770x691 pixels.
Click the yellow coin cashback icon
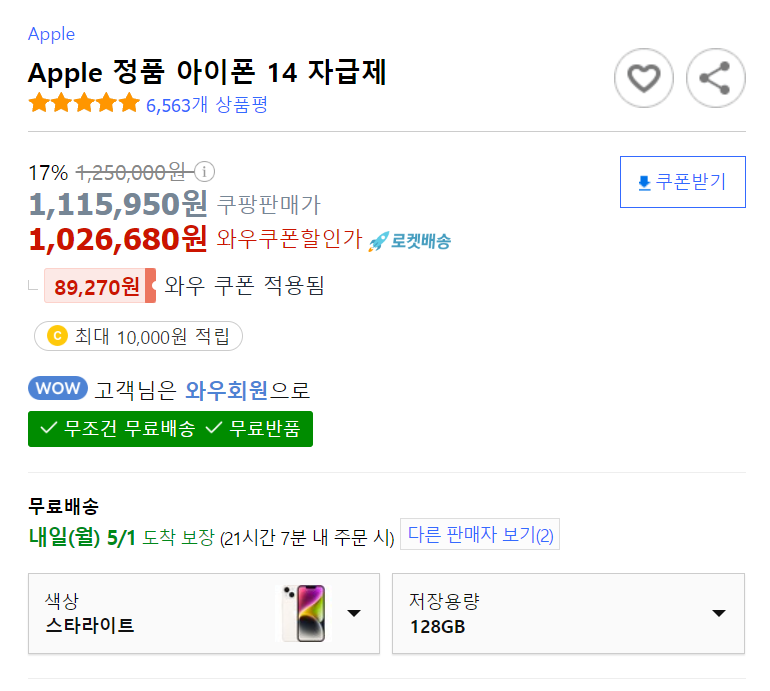57,336
